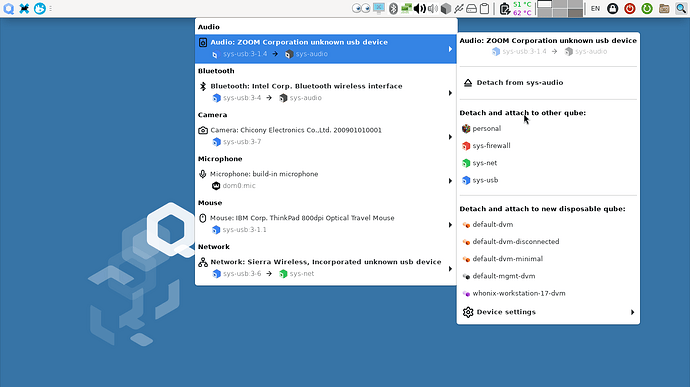Open the file manager folder icon

(x=664, y=8)
